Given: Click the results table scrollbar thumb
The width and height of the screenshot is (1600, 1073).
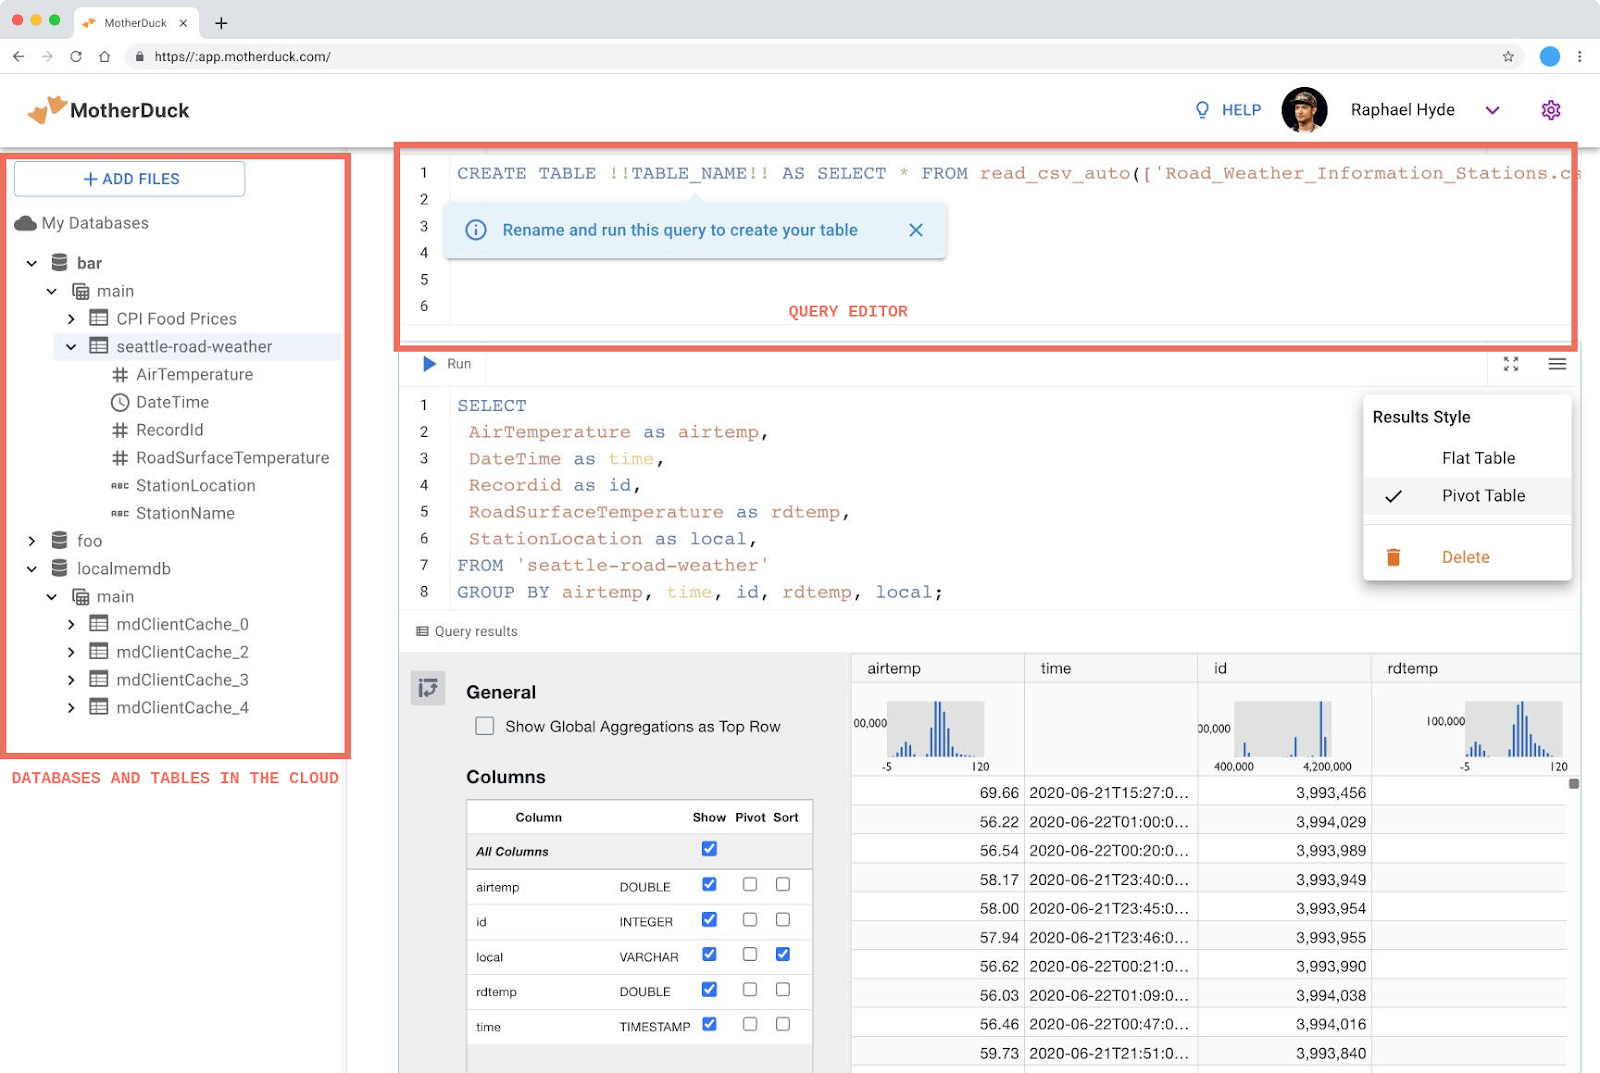Looking at the screenshot, I should coord(1574,784).
